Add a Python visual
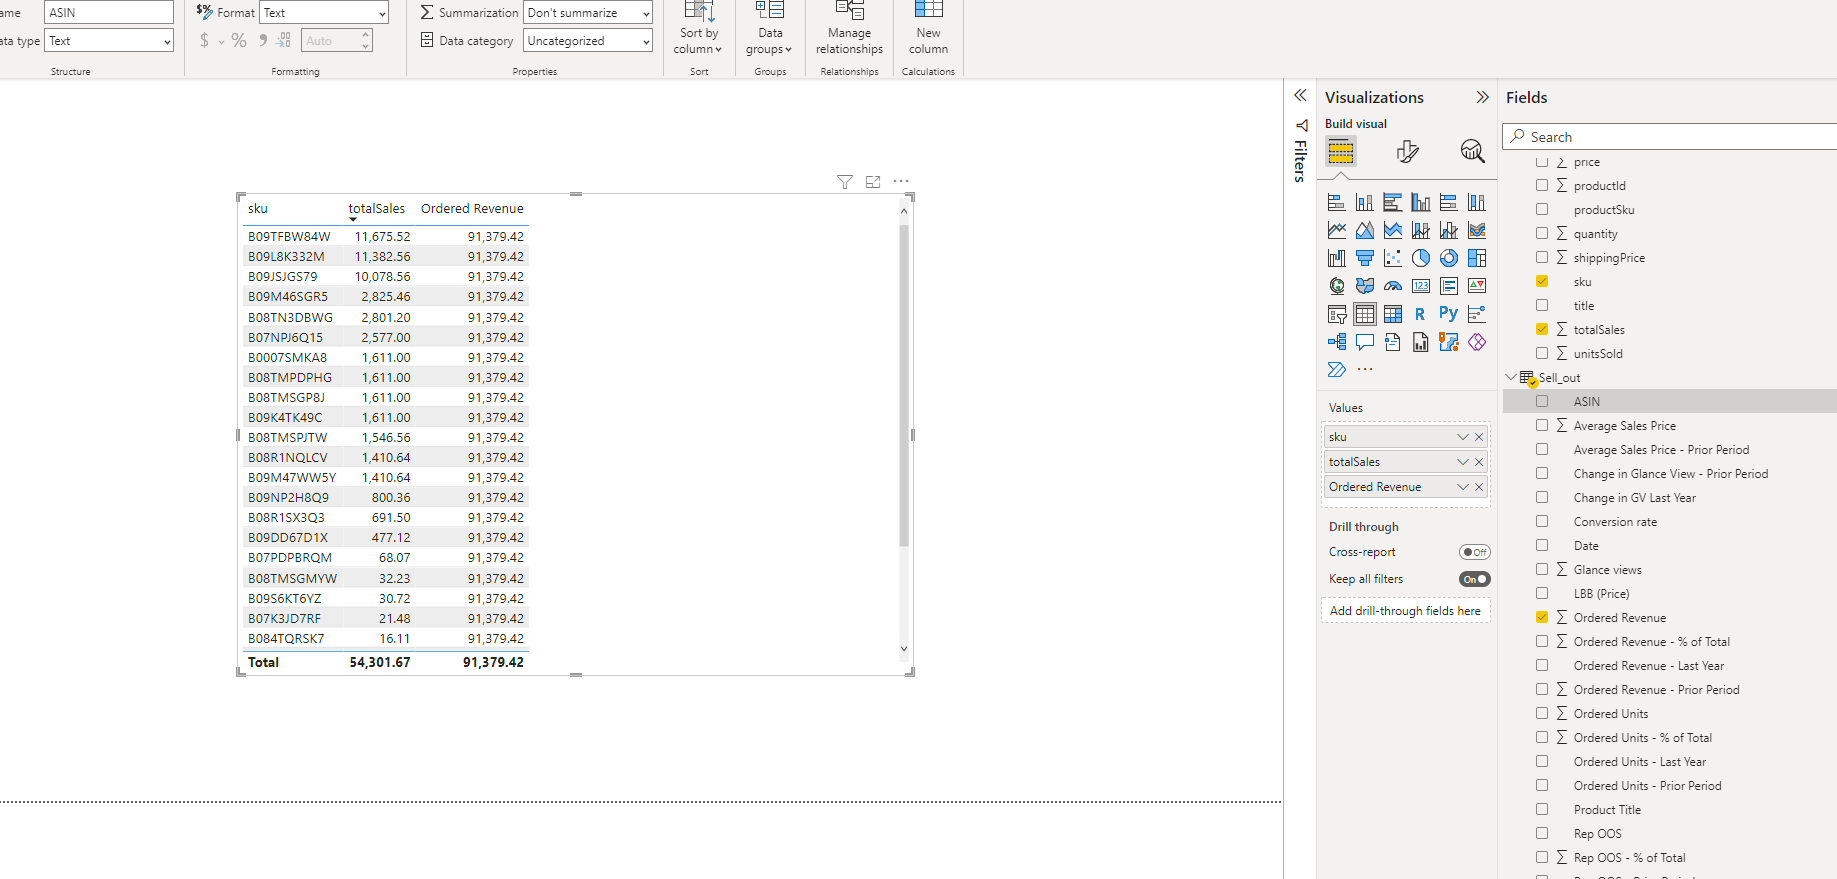 pos(1448,314)
